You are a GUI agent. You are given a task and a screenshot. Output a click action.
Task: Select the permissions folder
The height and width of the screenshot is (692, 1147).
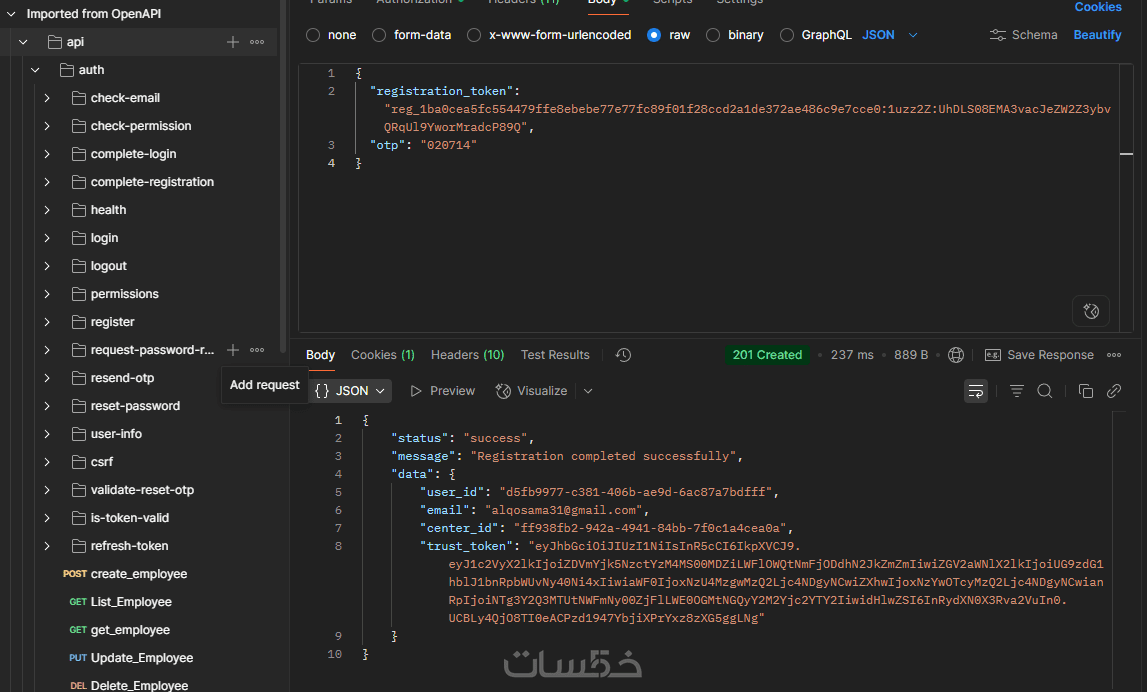point(124,294)
